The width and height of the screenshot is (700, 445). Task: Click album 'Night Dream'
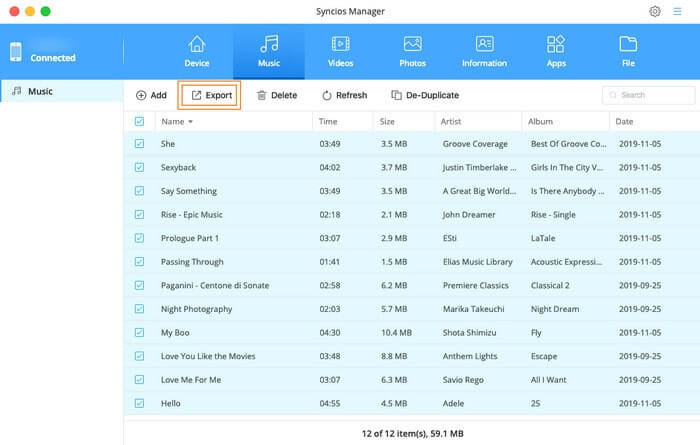tap(555, 309)
